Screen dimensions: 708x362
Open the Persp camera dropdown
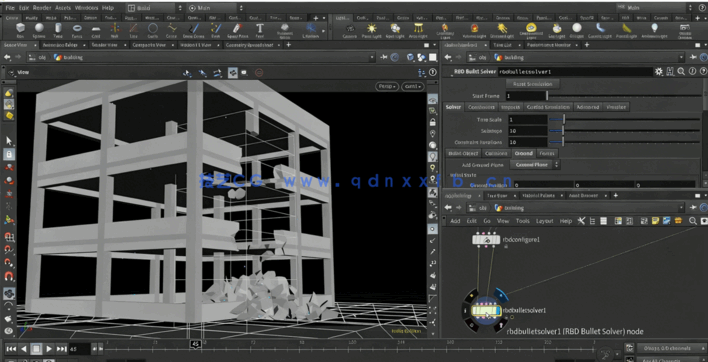[x=387, y=86]
